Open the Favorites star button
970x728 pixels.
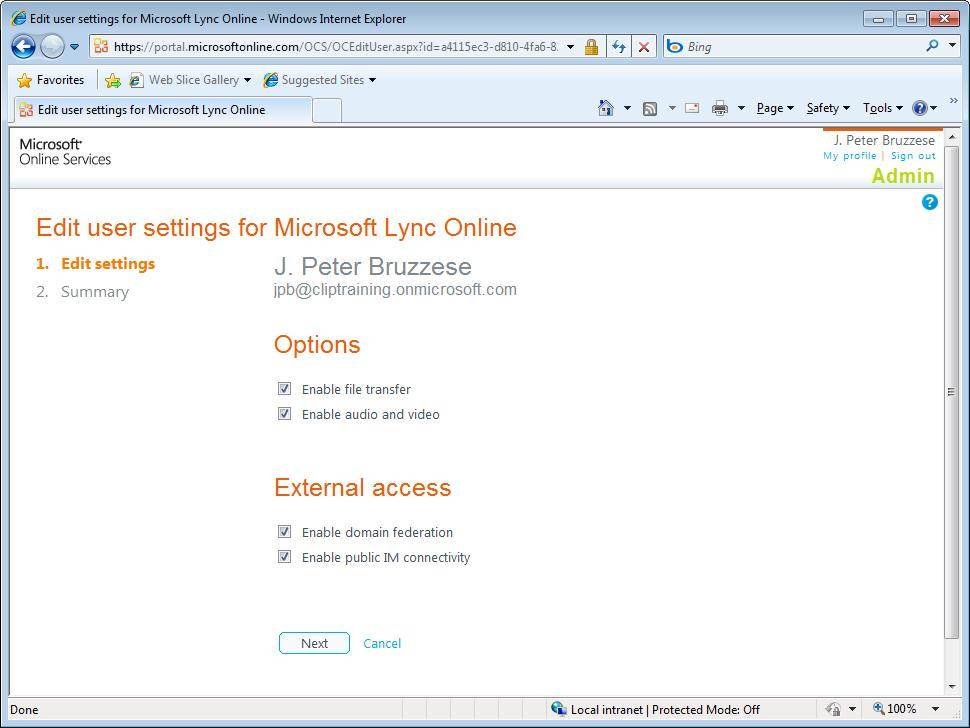click(x=51, y=80)
